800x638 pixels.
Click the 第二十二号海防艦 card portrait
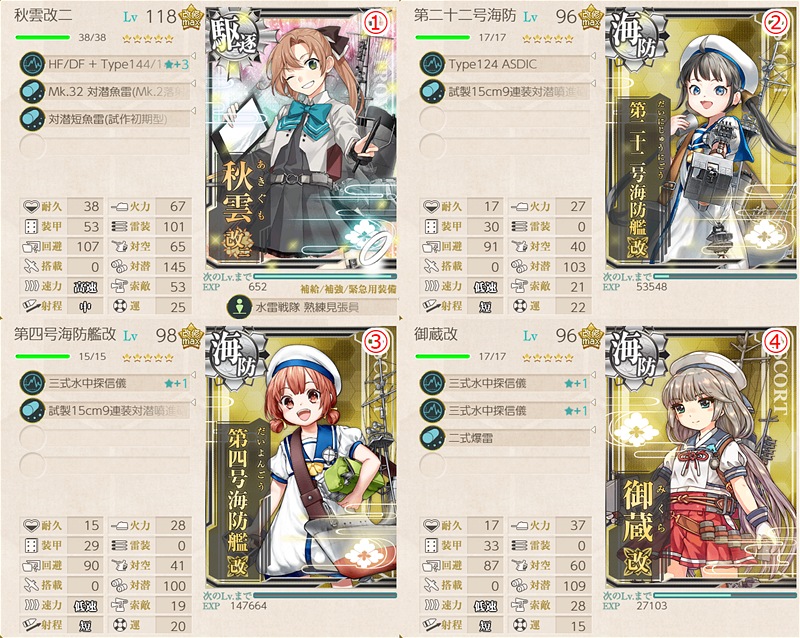pos(701,138)
